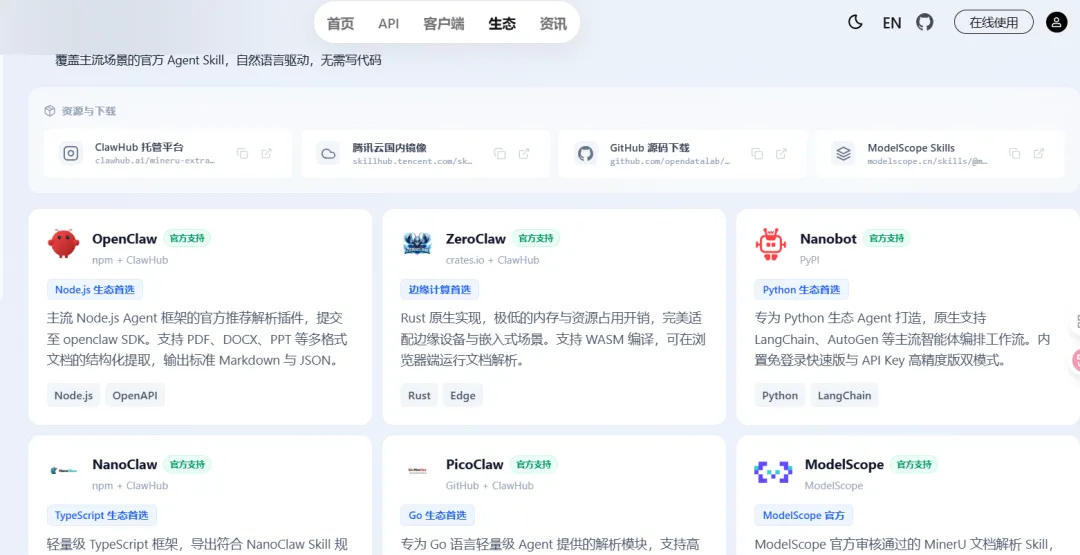Click the cloud icon for 腾讯云国内镜像
The image size is (1080, 555).
(x=329, y=154)
